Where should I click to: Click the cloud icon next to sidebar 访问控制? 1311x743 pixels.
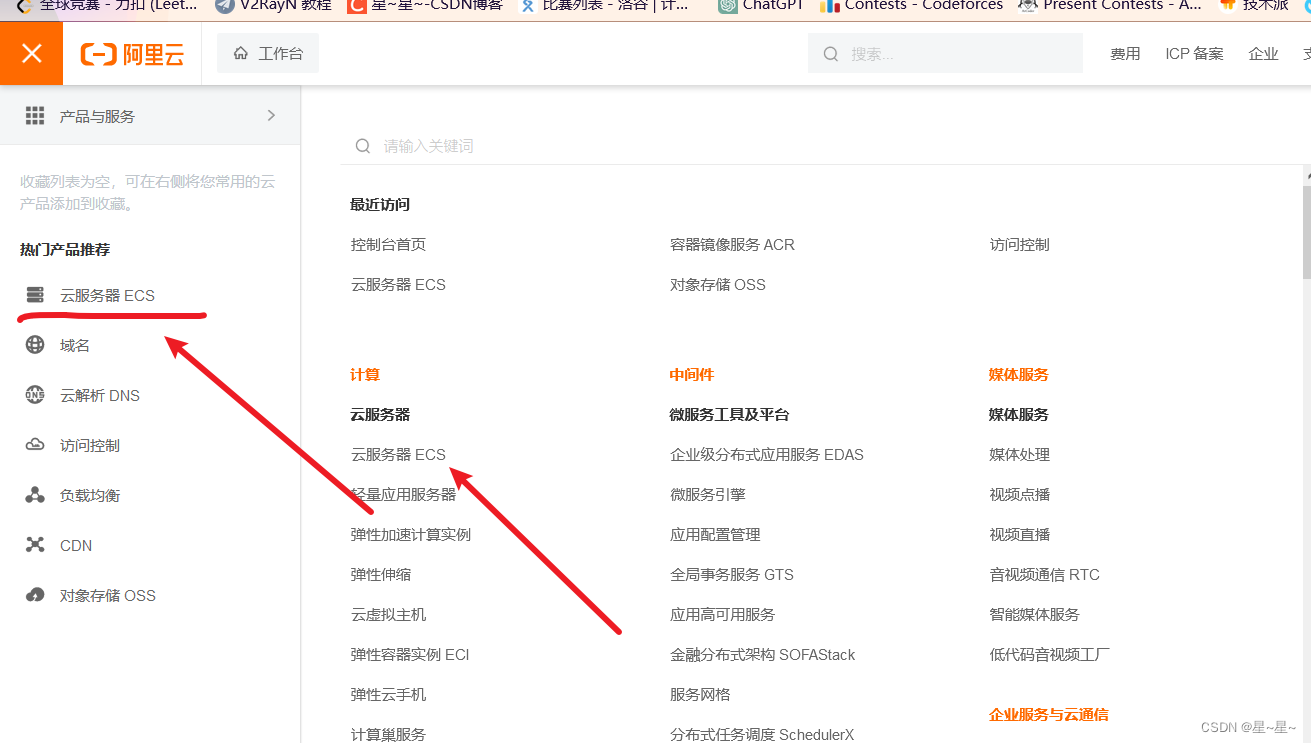35,445
